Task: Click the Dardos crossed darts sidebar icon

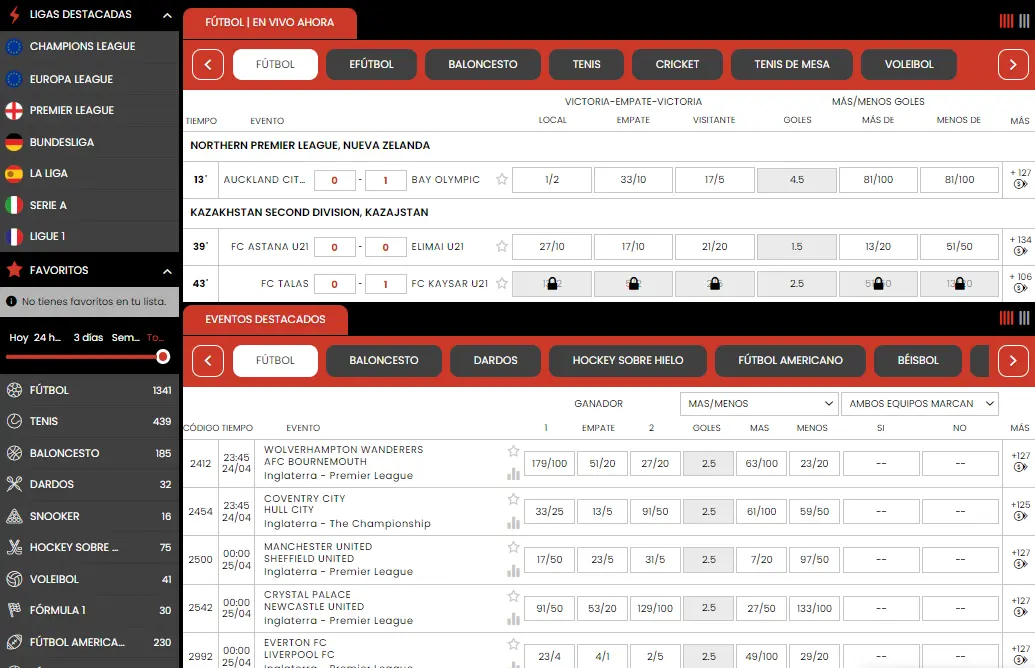Action: click(x=14, y=484)
